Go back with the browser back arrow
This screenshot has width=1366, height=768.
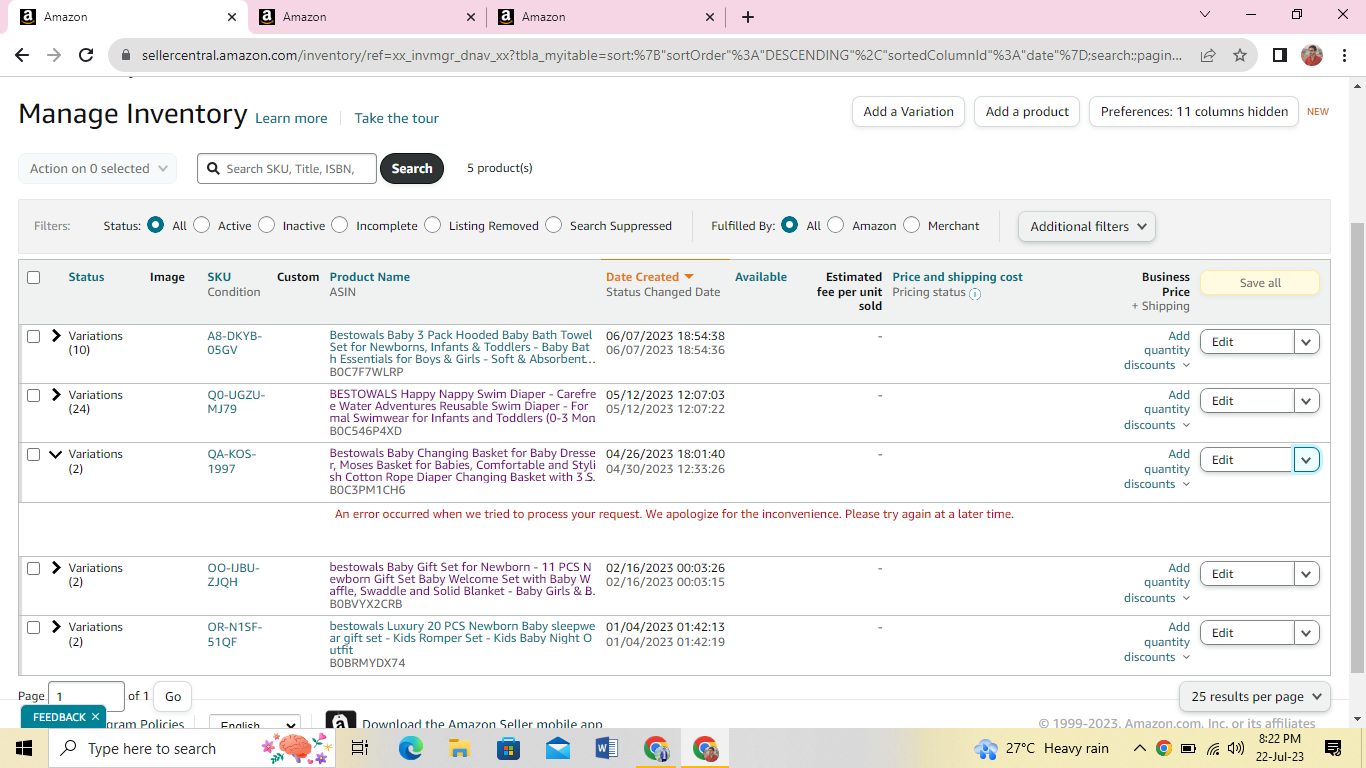click(x=22, y=55)
